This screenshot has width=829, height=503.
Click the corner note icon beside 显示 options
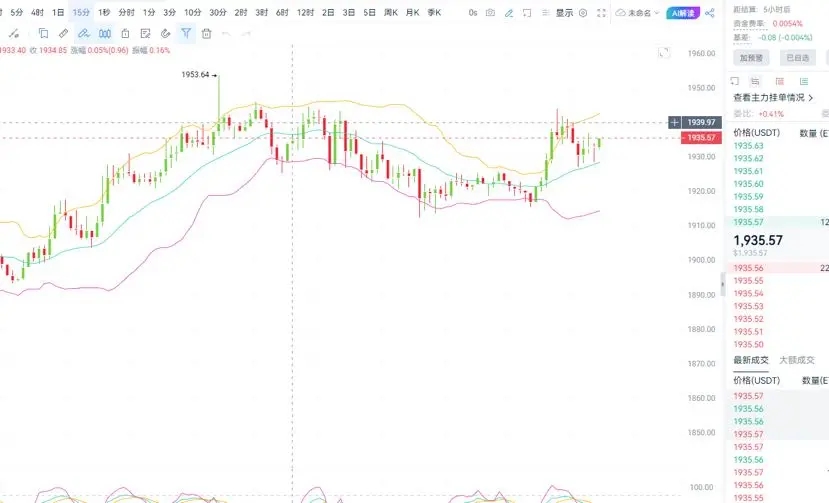527,13
